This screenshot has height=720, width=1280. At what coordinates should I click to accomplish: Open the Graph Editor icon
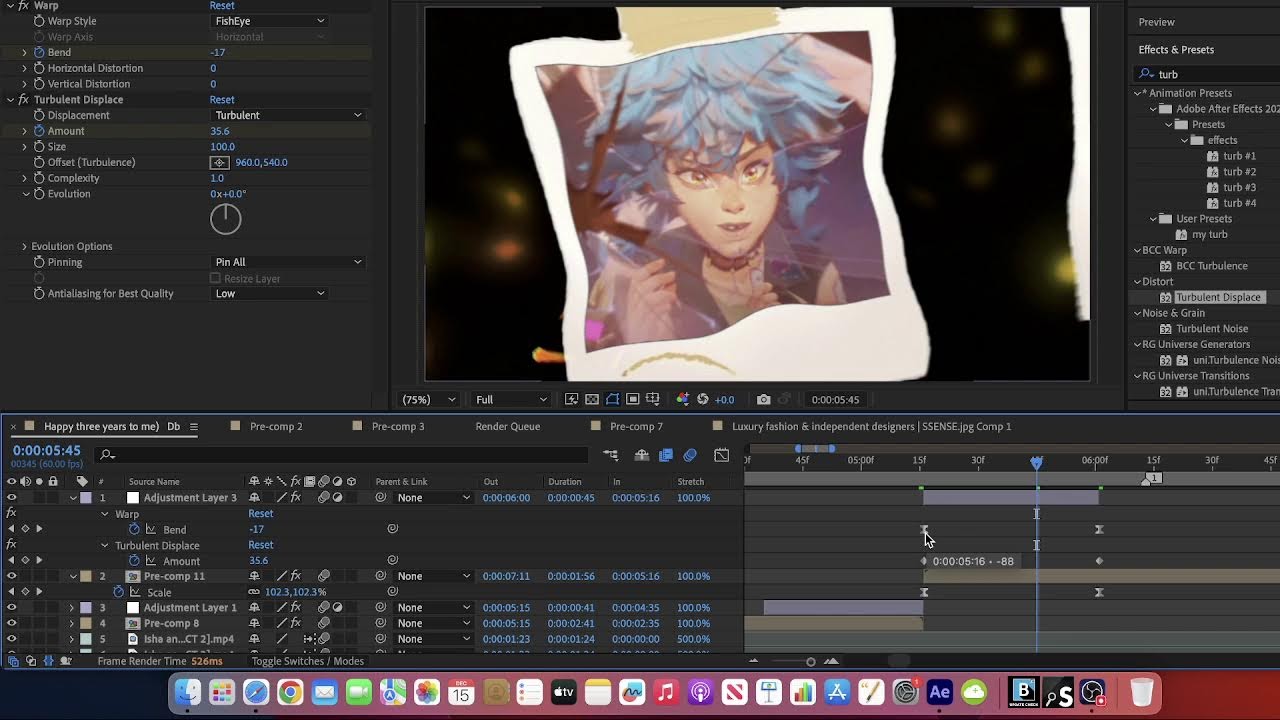721,455
